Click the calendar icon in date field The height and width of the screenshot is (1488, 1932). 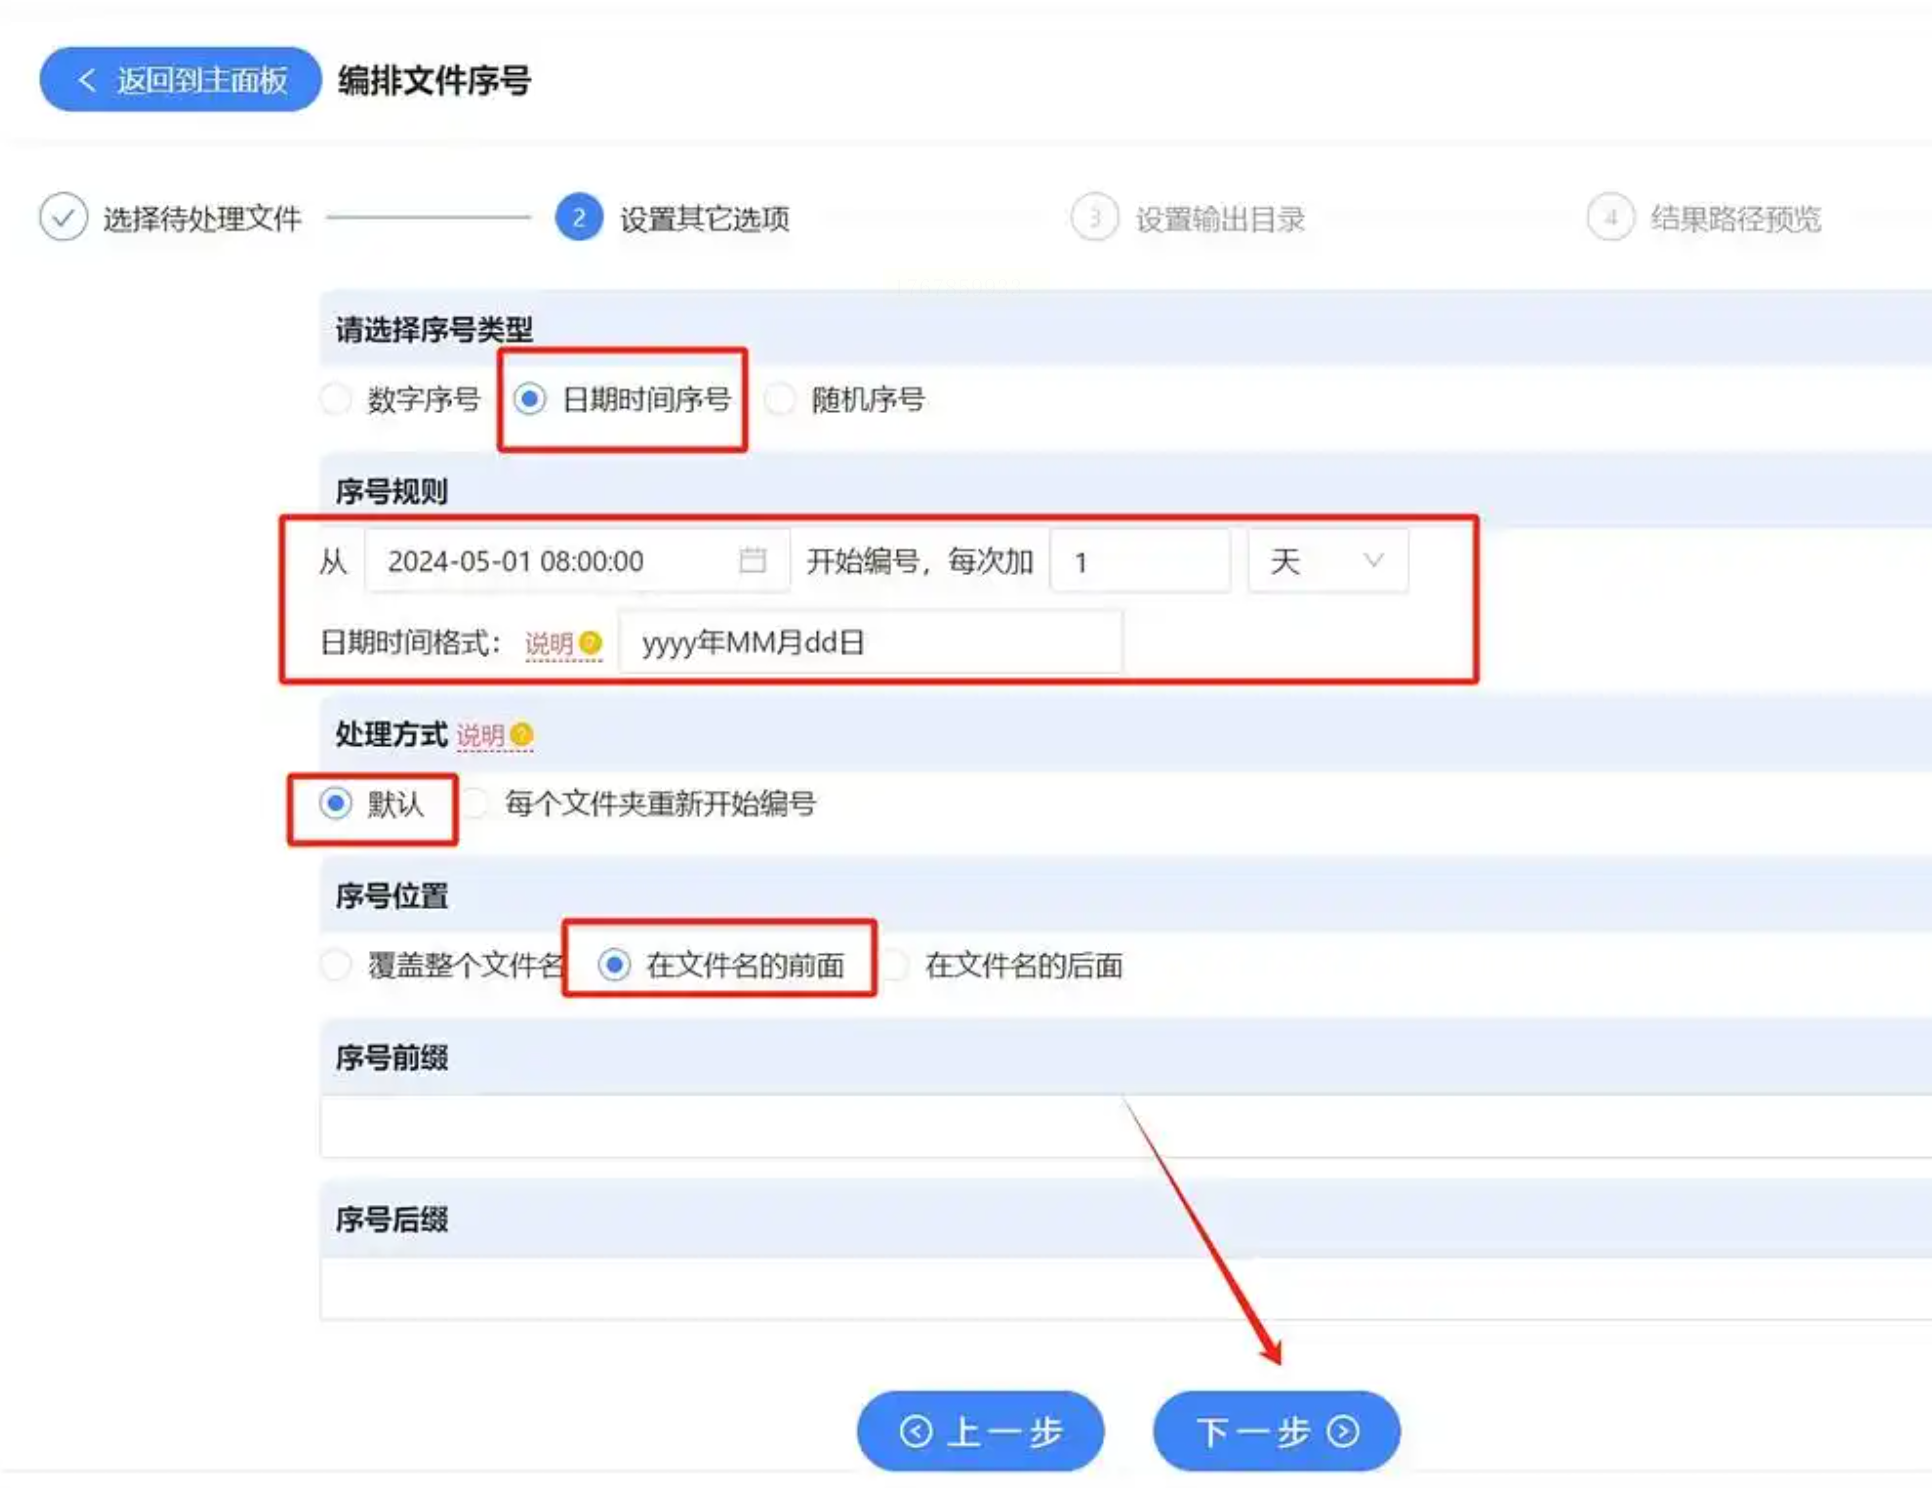coord(752,560)
